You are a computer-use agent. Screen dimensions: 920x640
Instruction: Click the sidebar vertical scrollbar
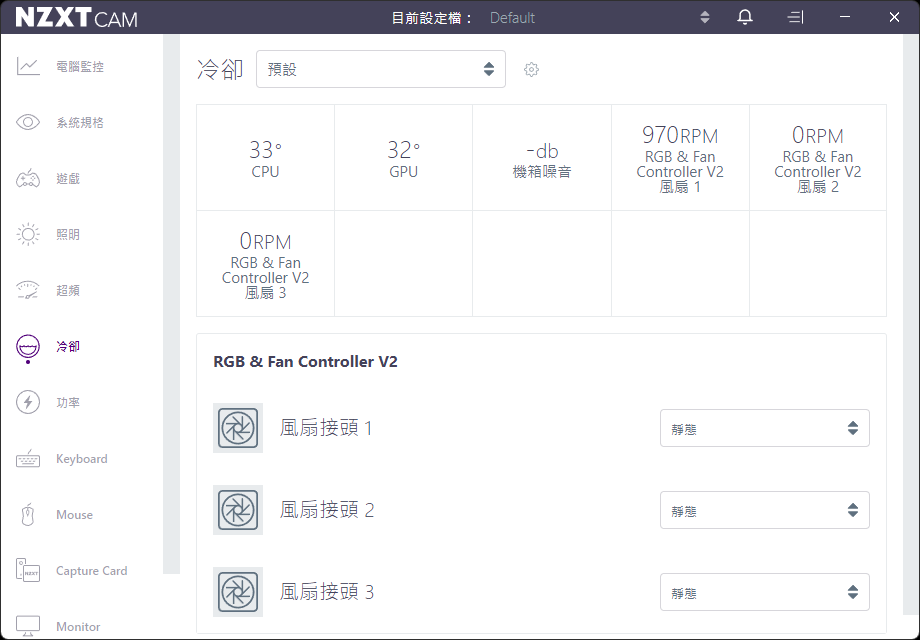click(x=171, y=304)
